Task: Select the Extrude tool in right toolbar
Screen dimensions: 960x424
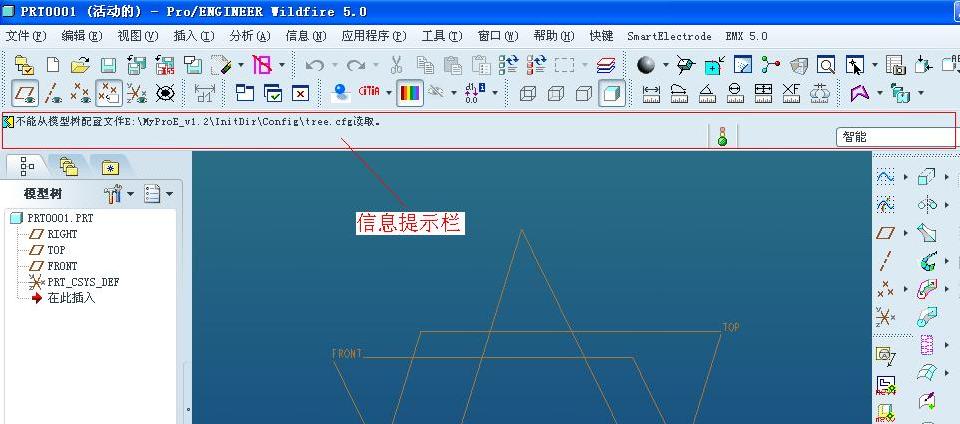Action: point(926,177)
